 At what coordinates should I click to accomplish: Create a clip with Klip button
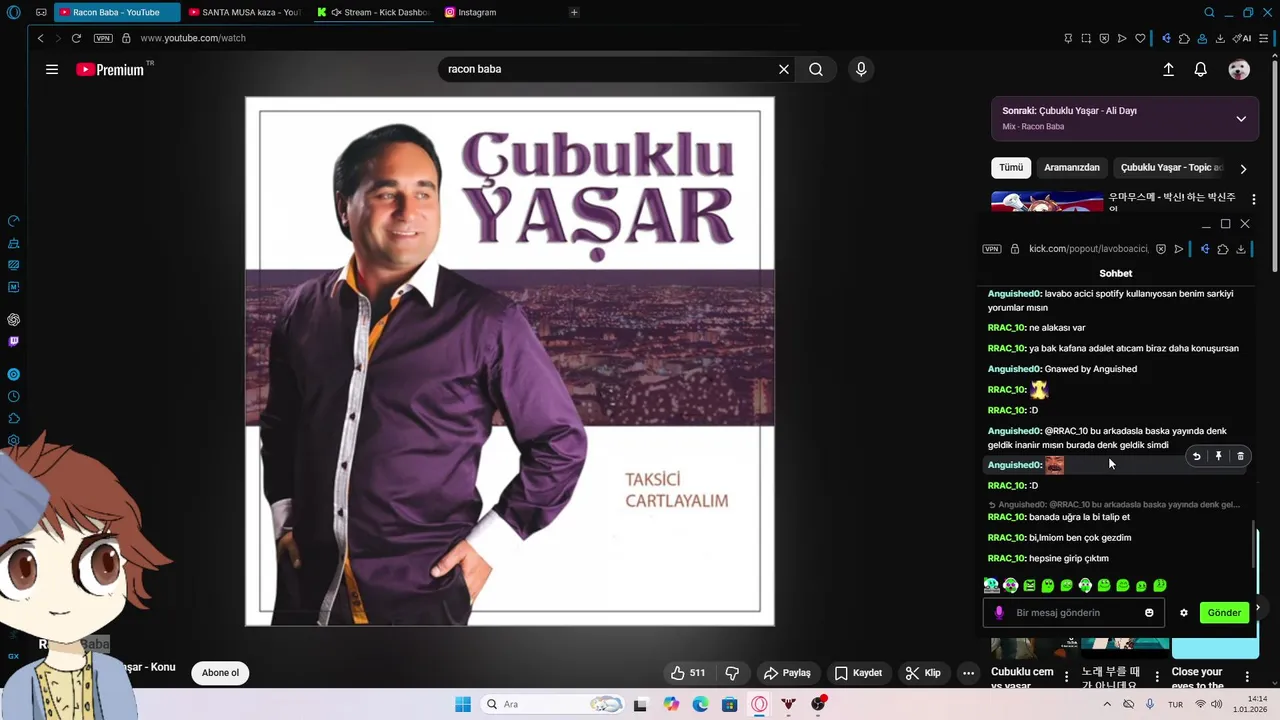(923, 673)
